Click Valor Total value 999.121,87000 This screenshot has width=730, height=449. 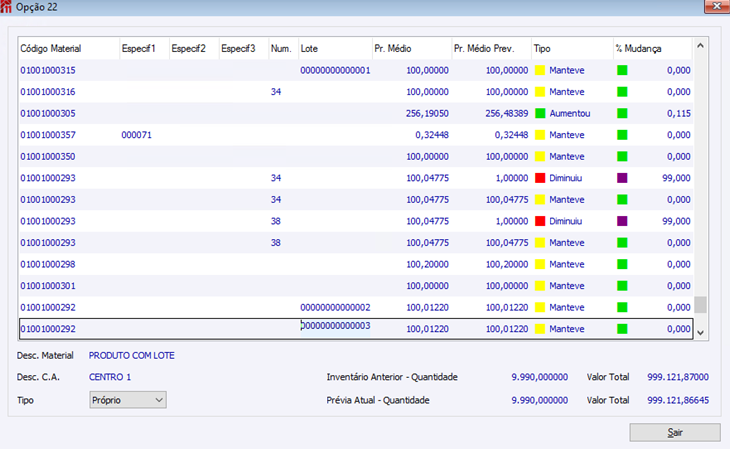678,377
